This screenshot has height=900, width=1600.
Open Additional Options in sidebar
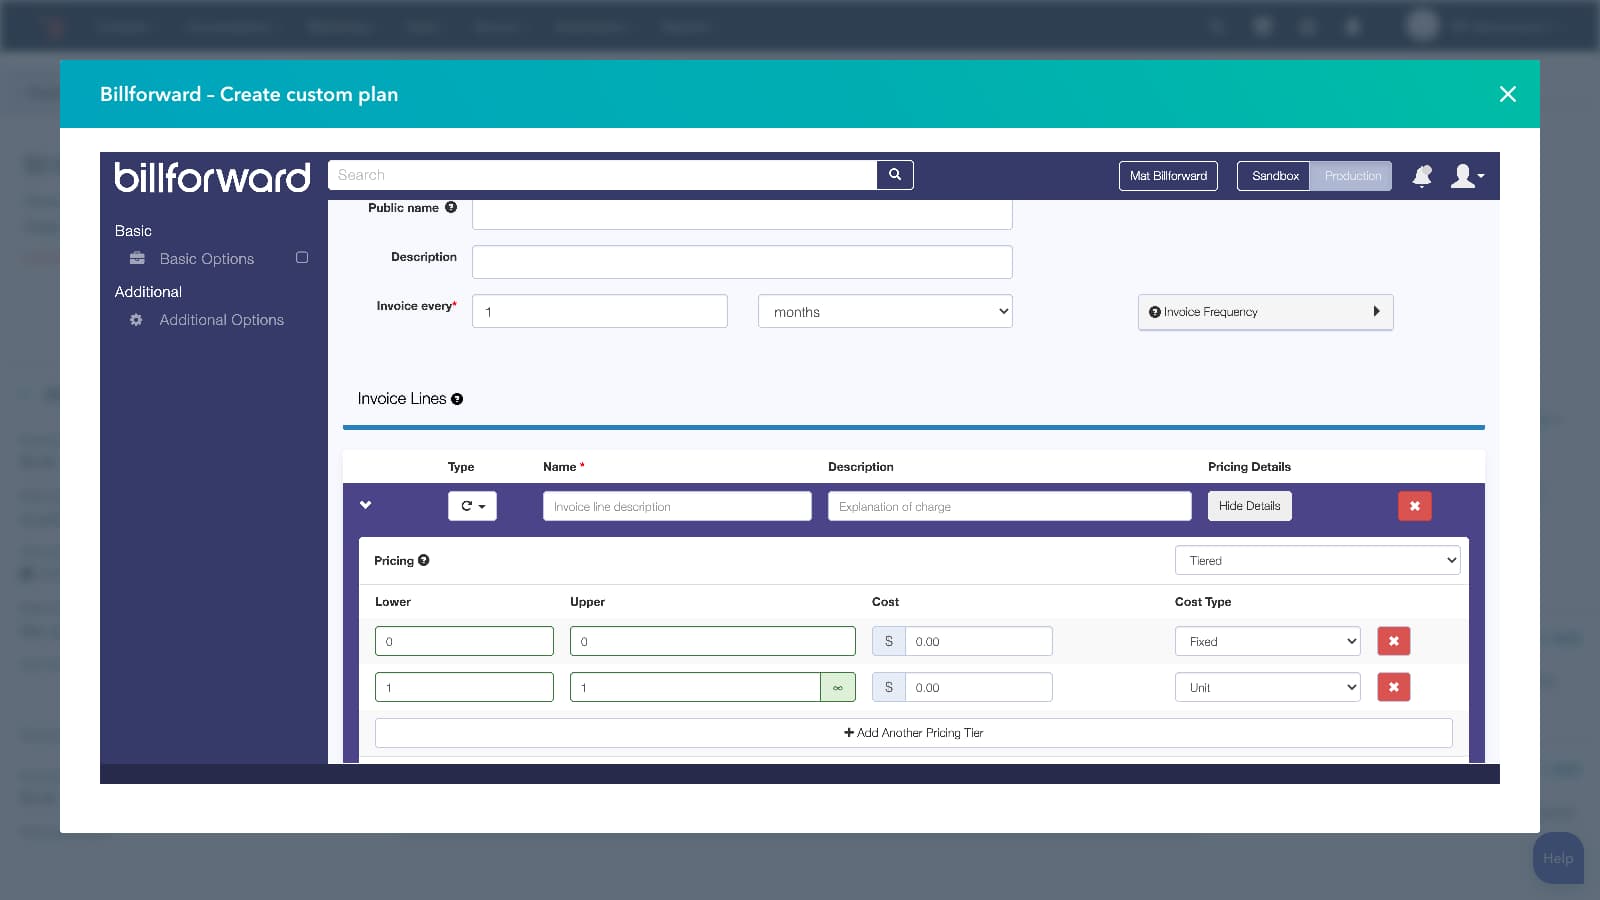point(221,320)
